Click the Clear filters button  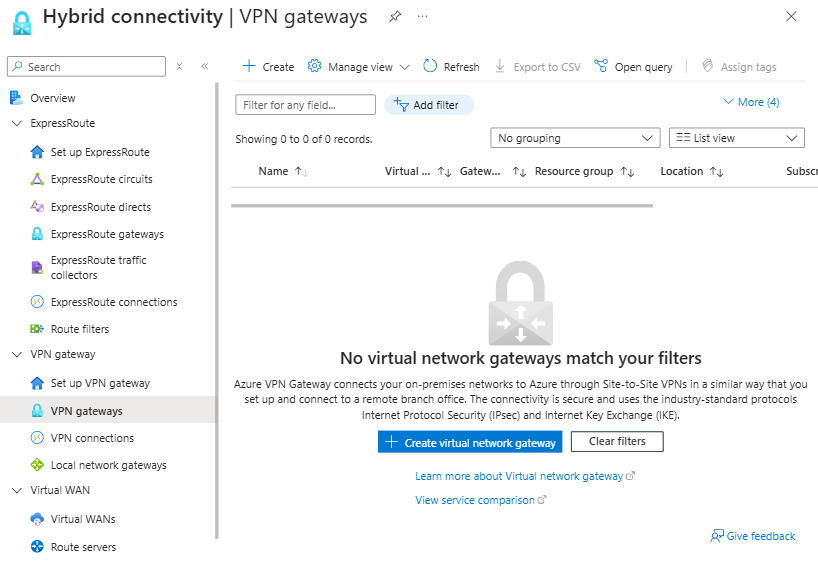coord(617,441)
